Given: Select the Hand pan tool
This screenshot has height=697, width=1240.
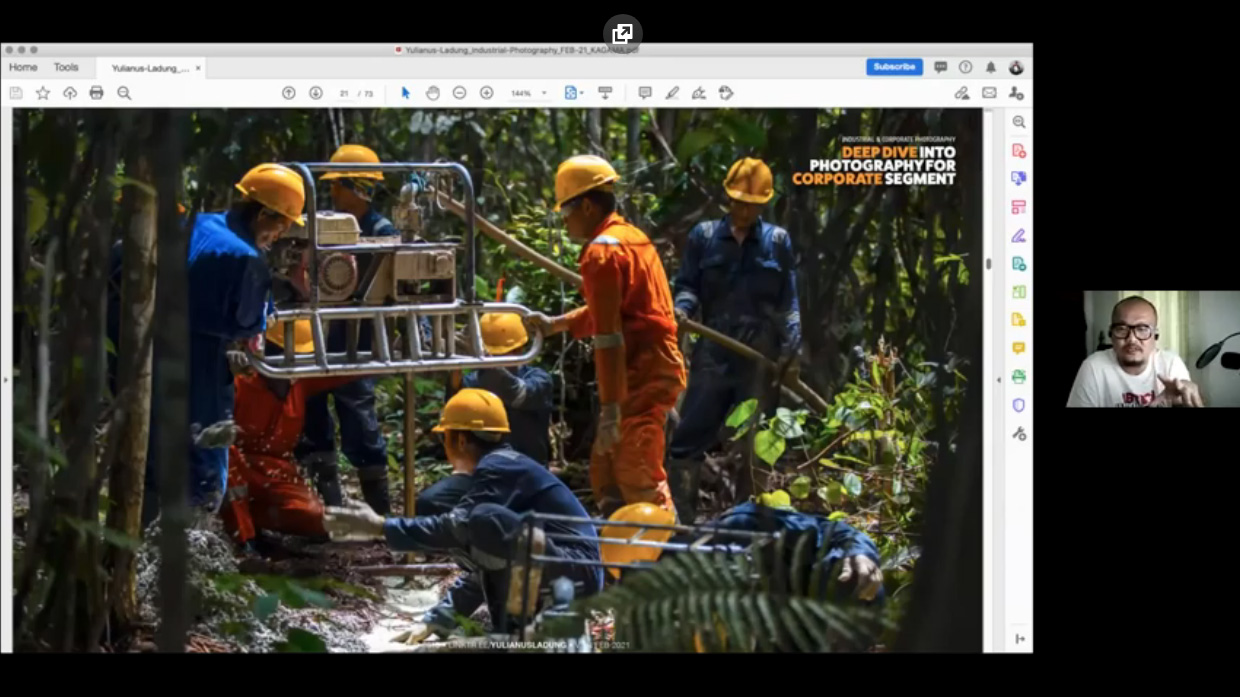Looking at the screenshot, I should (432, 93).
